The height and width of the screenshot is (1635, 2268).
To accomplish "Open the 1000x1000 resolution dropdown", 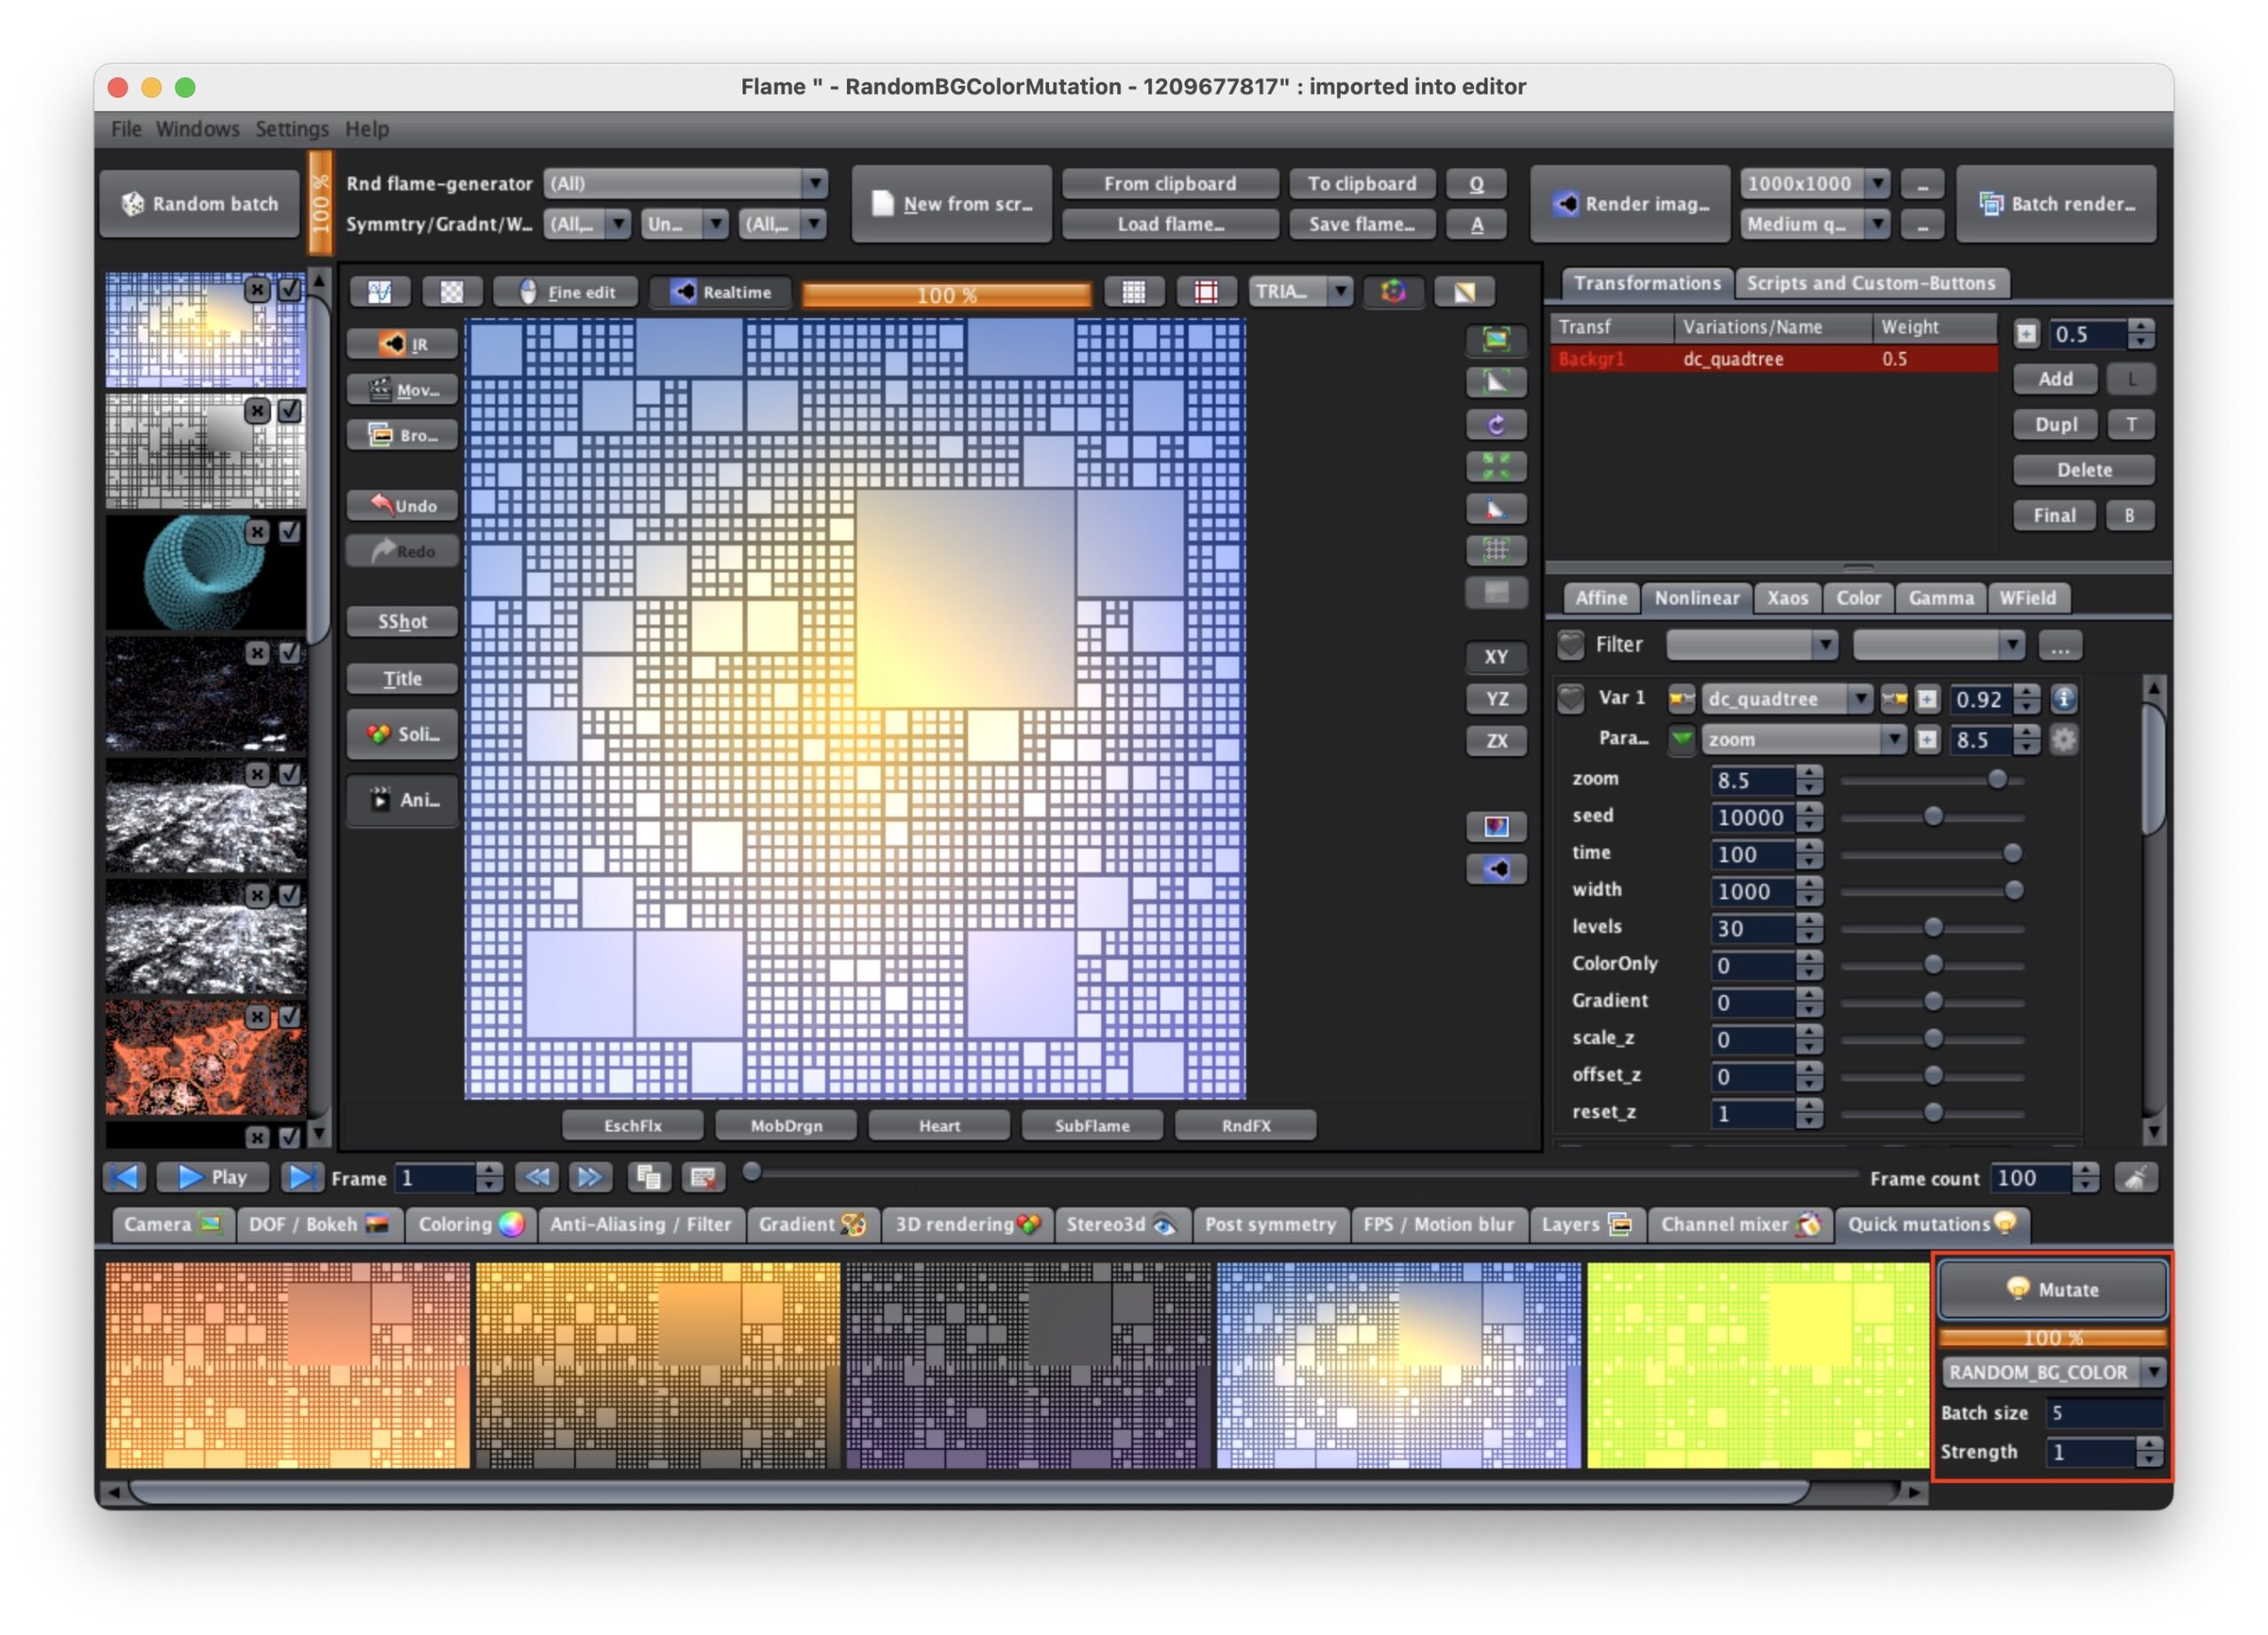I will pyautogui.click(x=1814, y=183).
